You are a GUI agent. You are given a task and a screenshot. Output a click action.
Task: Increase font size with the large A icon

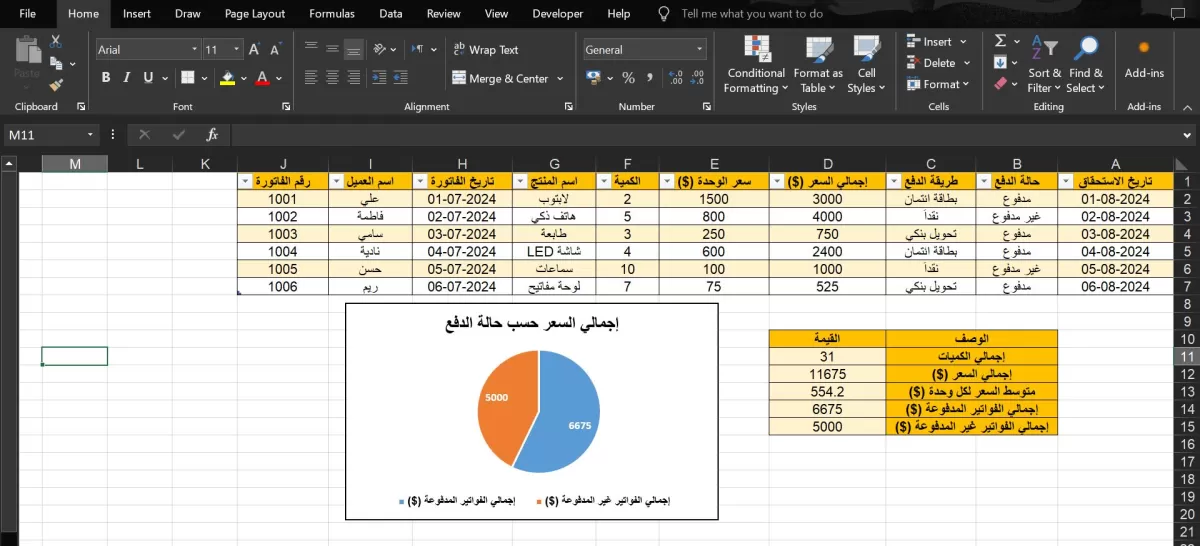[255, 49]
